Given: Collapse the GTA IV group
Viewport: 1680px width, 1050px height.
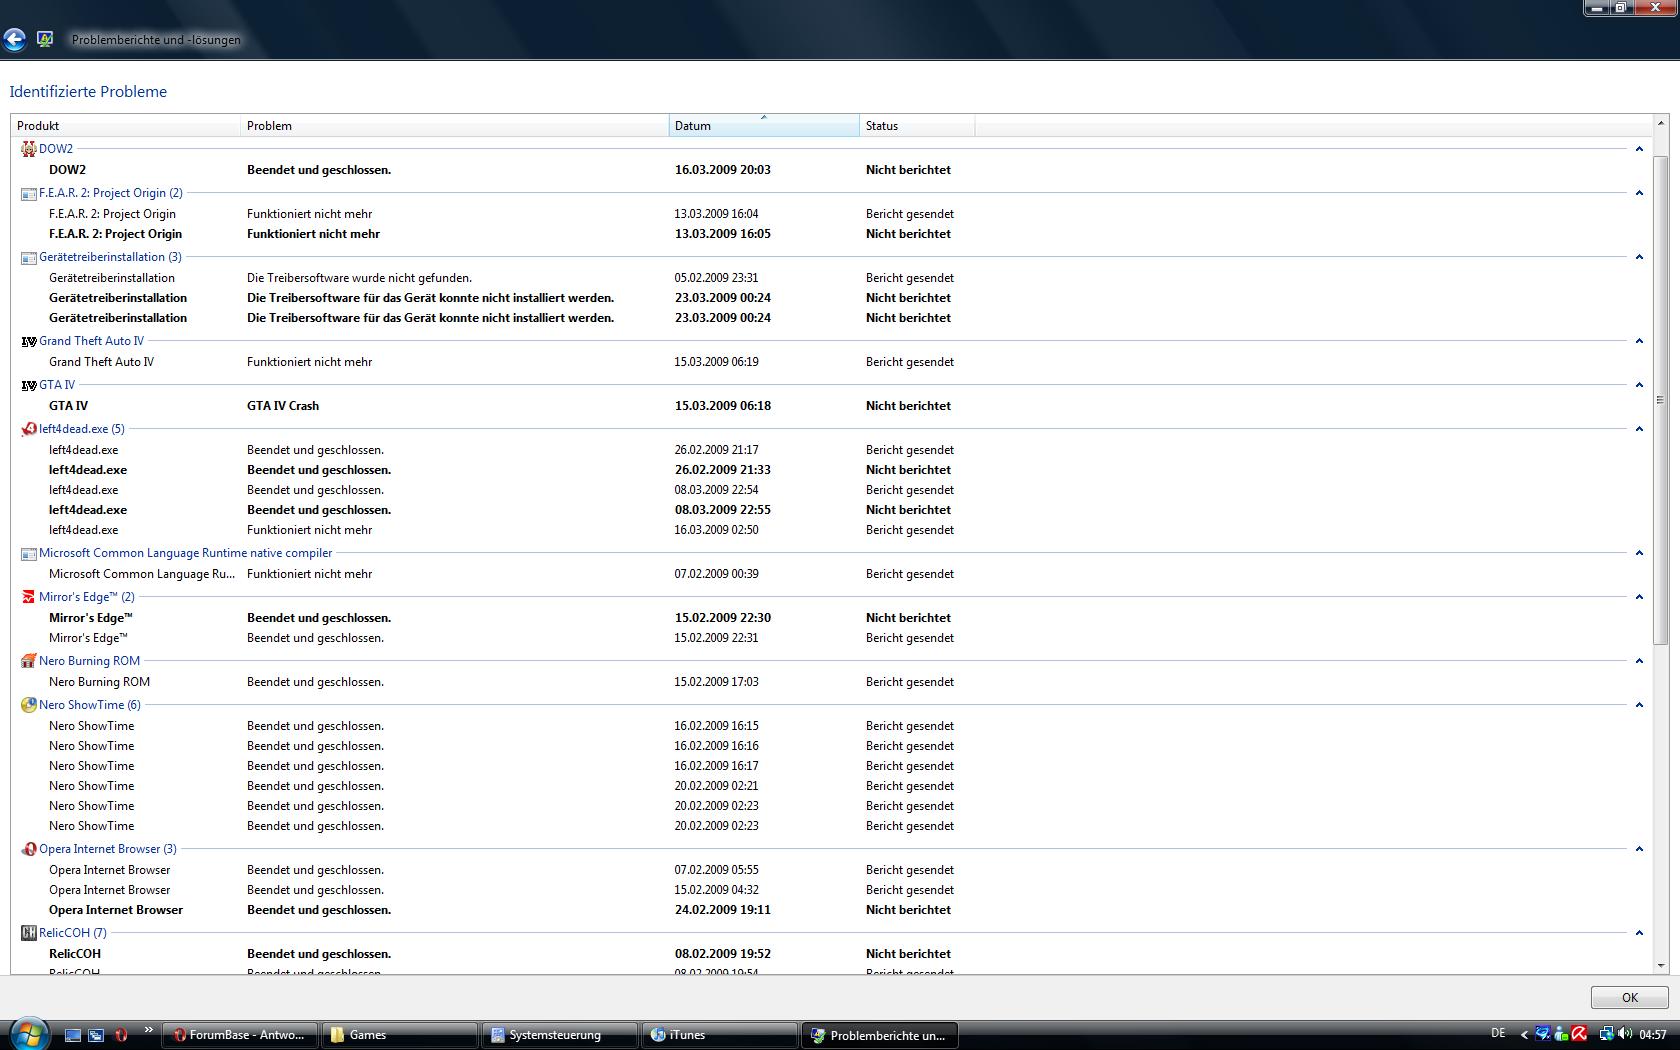Looking at the screenshot, I should click(1639, 385).
